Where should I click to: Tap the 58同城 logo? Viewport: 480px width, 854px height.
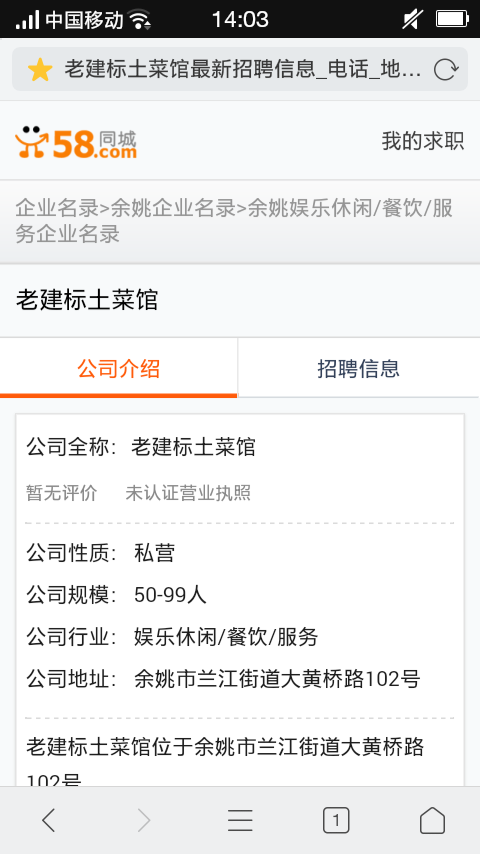(x=76, y=143)
